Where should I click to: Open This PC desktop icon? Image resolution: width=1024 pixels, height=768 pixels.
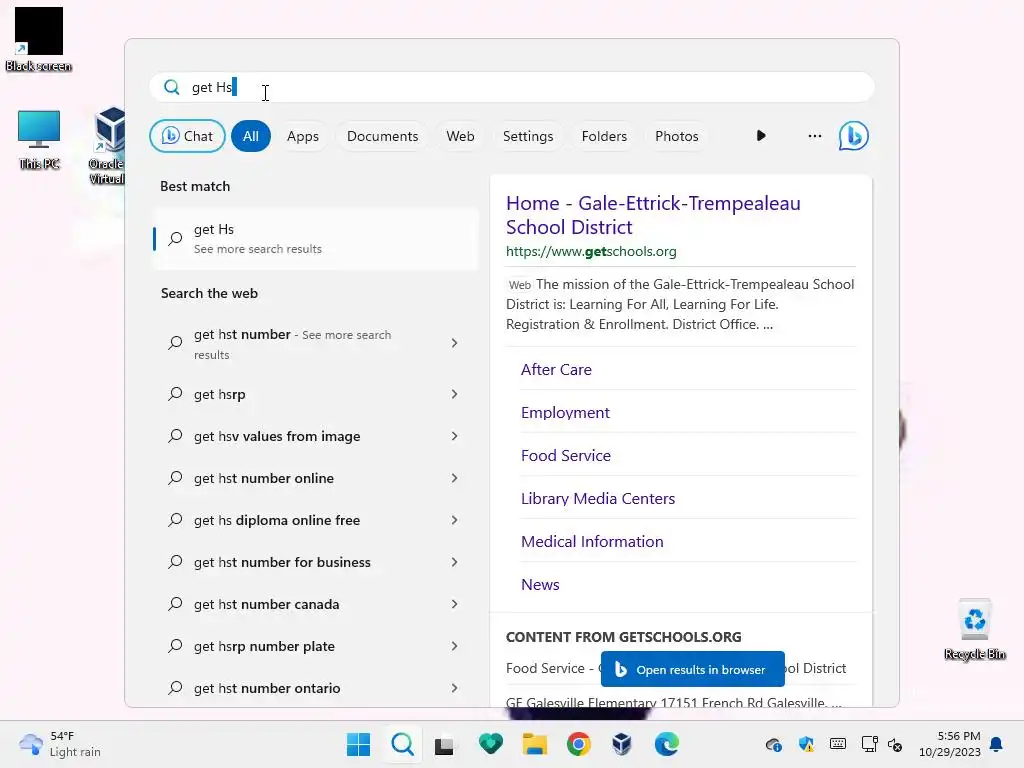pos(39,140)
